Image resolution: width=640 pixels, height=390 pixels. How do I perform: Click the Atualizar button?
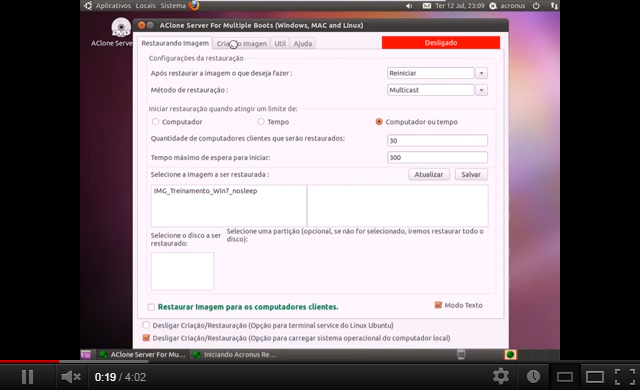pos(429,174)
